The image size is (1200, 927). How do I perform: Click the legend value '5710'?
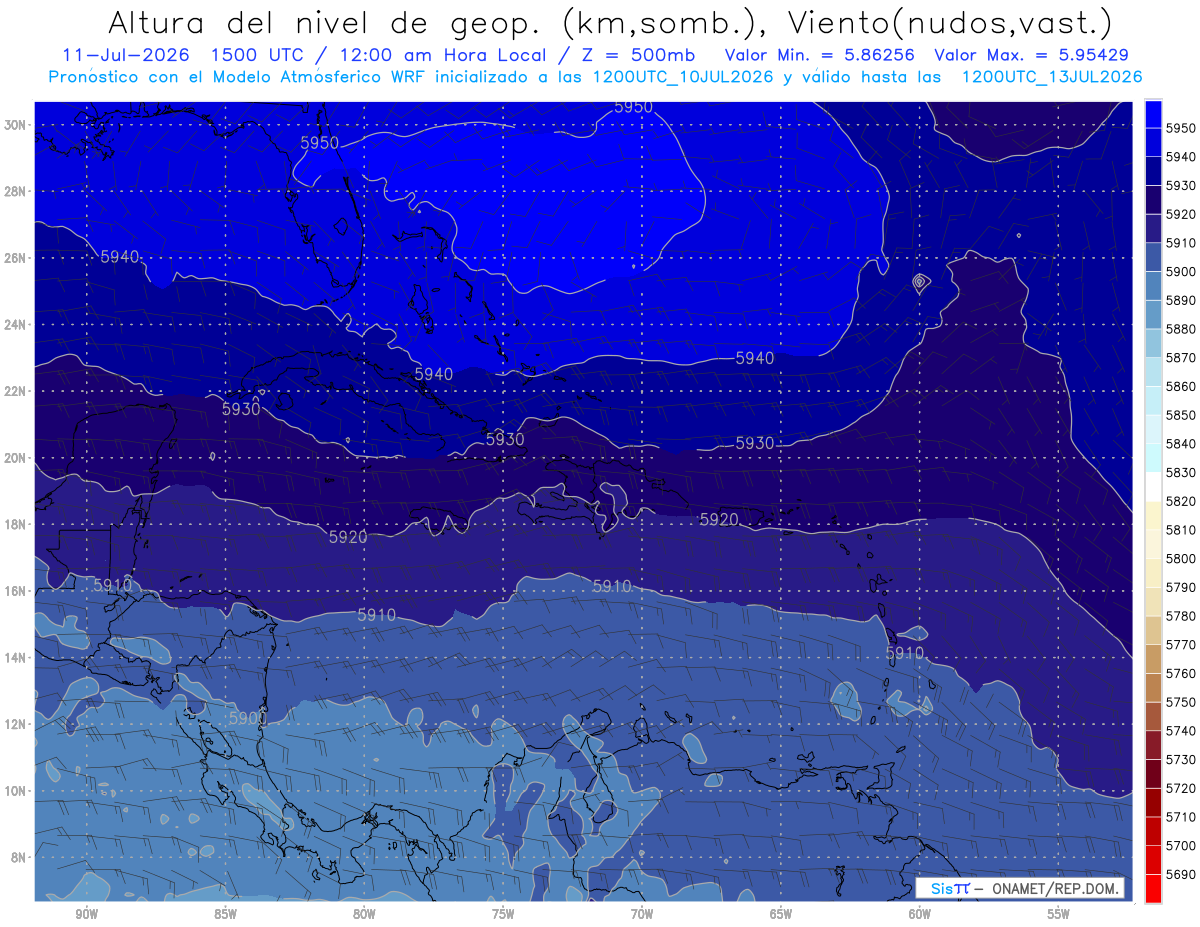(1180, 817)
